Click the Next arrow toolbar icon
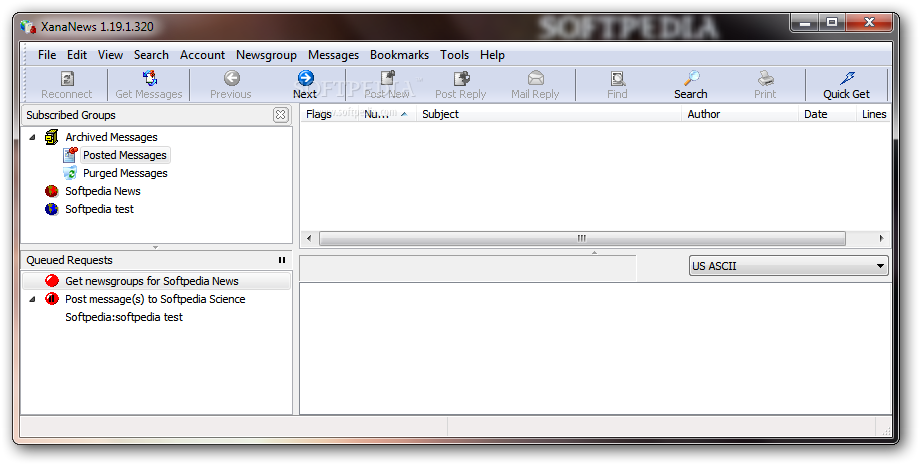Screen dimensions: 920x465 [306, 78]
